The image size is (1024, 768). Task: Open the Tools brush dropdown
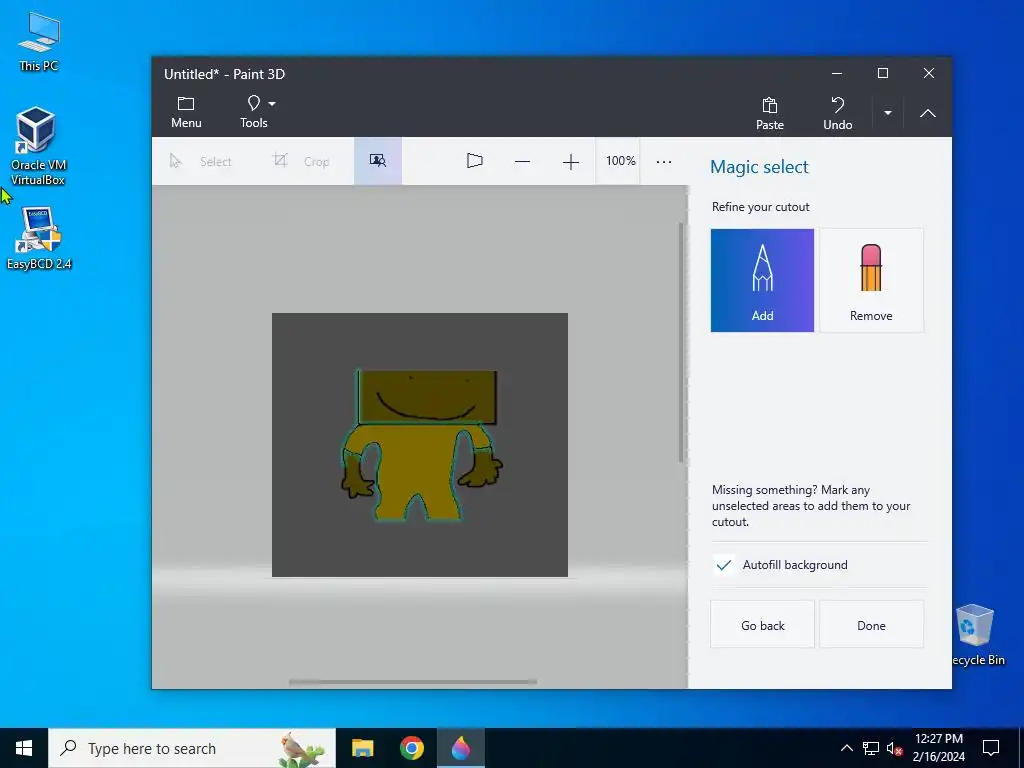coord(260,112)
